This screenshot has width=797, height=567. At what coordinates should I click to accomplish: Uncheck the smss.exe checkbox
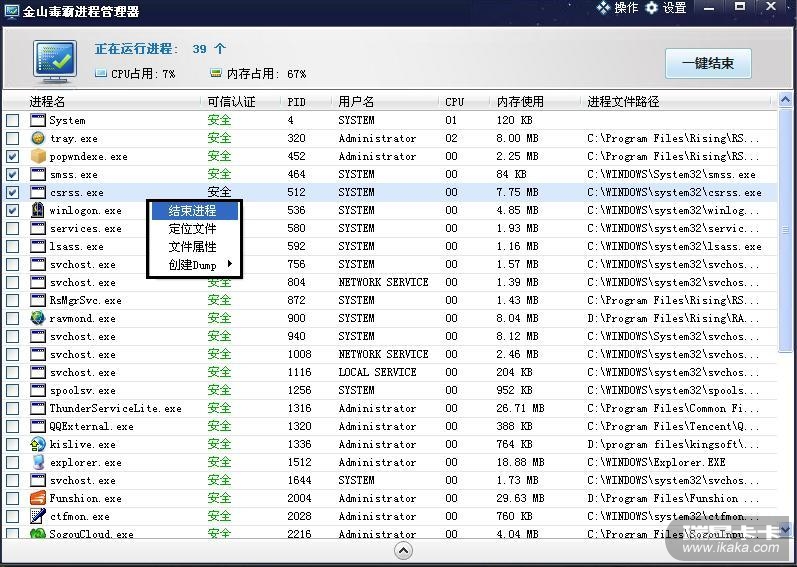point(13,174)
